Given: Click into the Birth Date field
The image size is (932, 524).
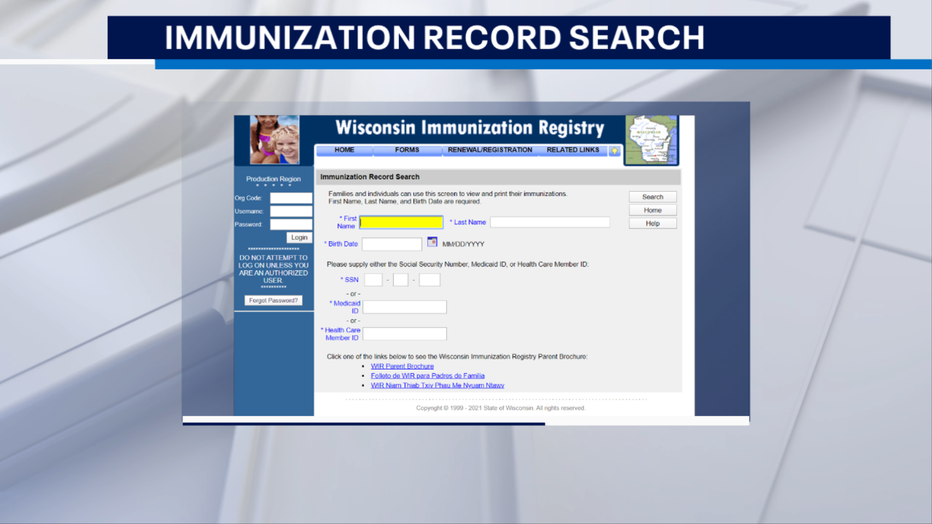Looking at the screenshot, I should tap(392, 244).
